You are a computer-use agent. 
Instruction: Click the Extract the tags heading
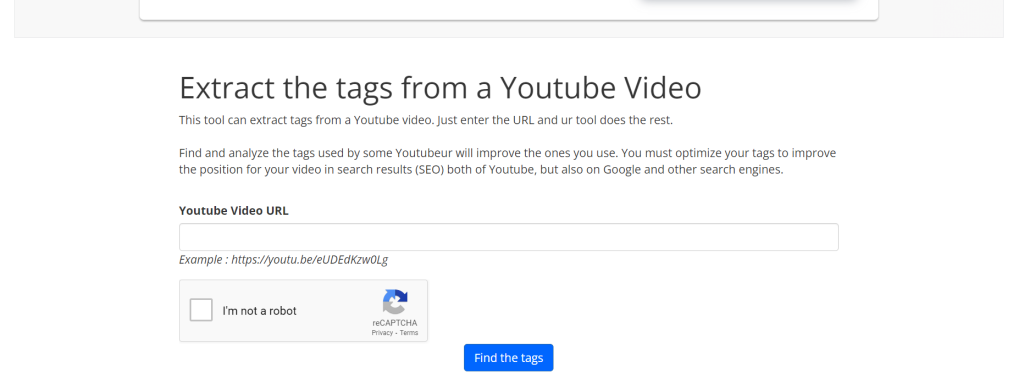440,88
